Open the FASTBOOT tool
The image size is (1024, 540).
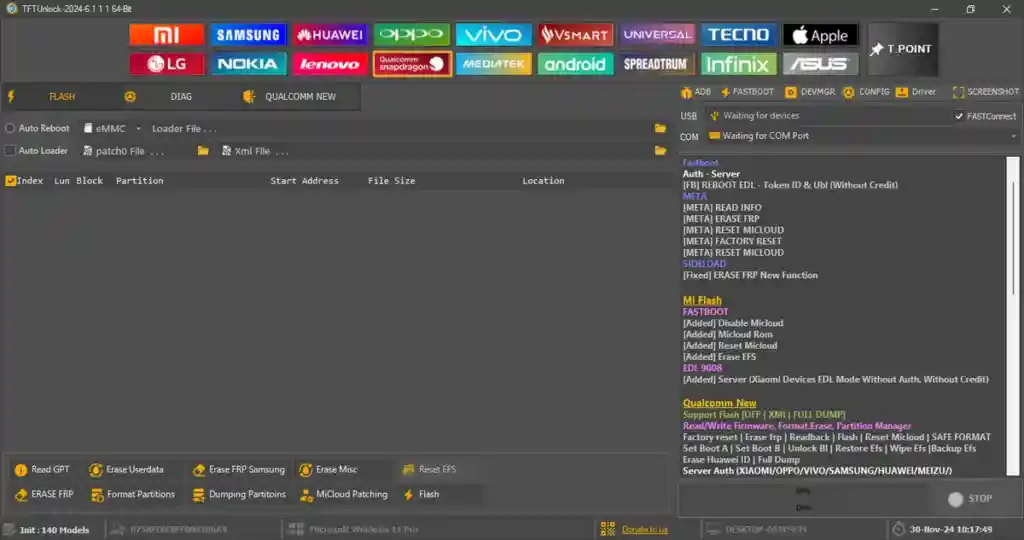747,92
